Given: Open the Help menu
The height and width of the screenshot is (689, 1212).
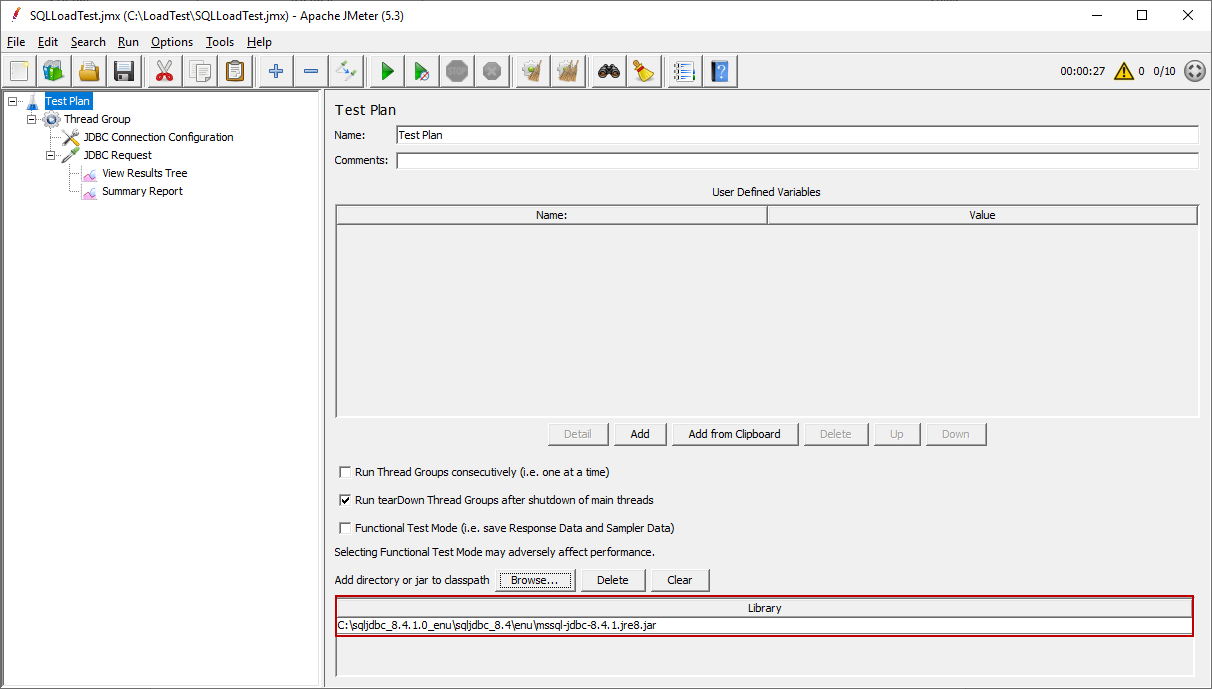Looking at the screenshot, I should 259,42.
